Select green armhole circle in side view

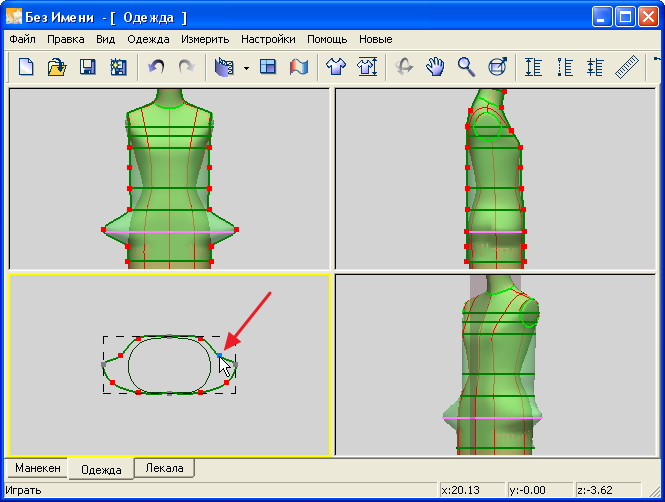point(487,126)
